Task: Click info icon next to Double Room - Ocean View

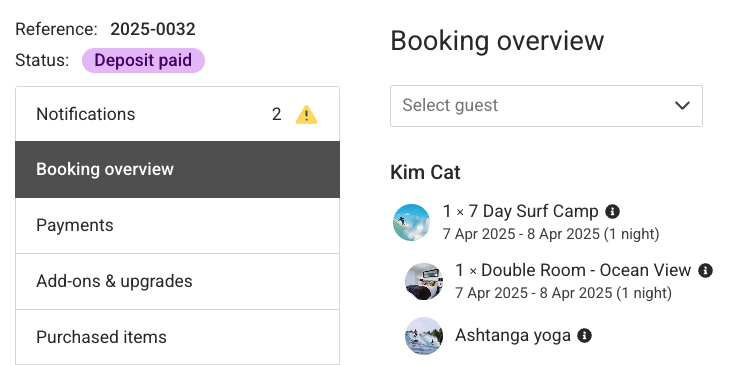Action: (x=705, y=270)
